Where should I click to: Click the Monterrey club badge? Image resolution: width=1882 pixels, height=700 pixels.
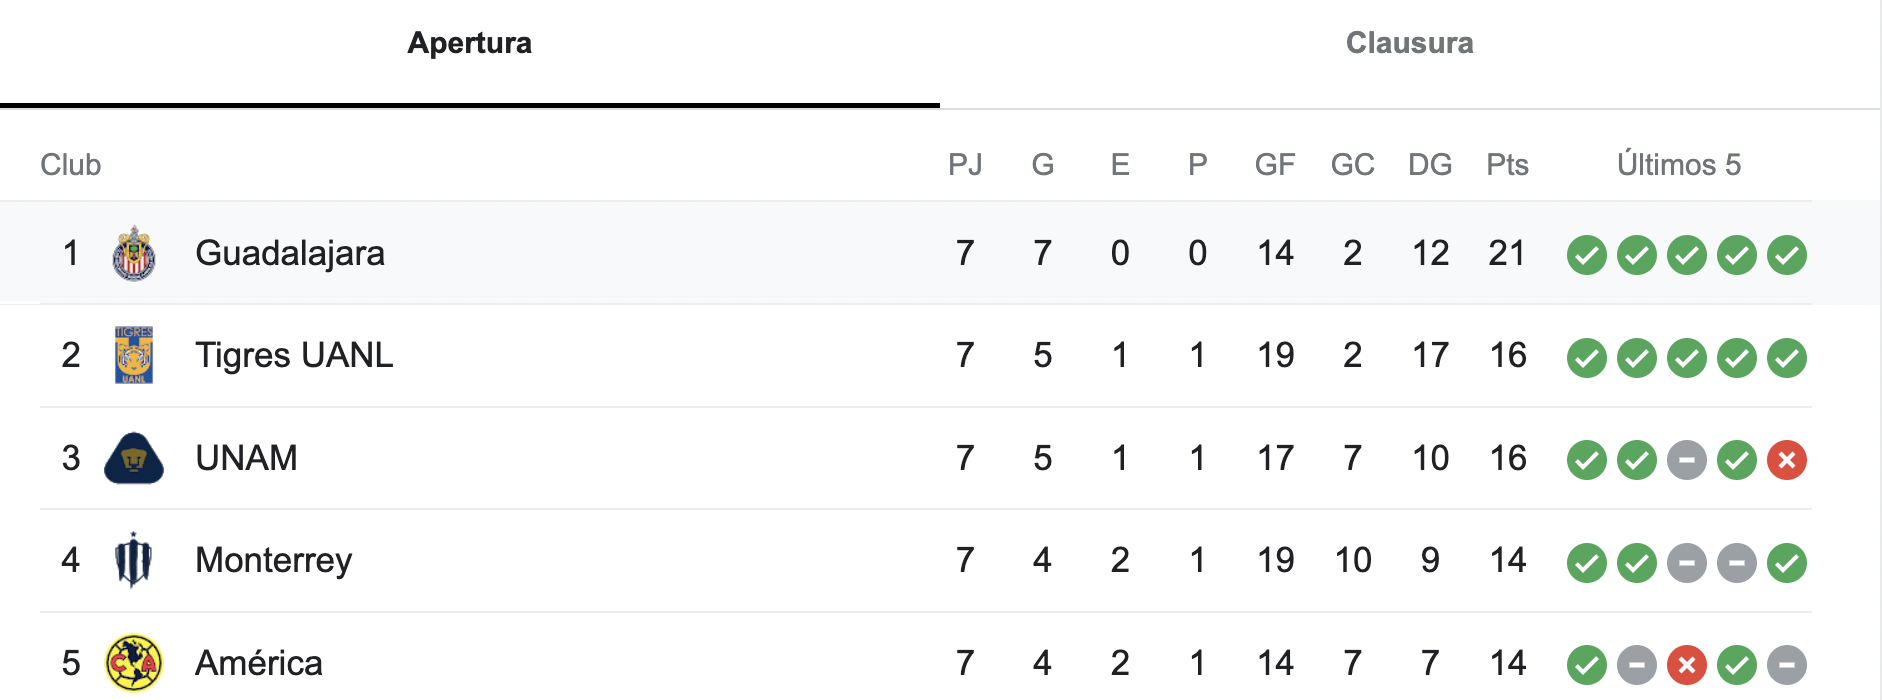134,561
